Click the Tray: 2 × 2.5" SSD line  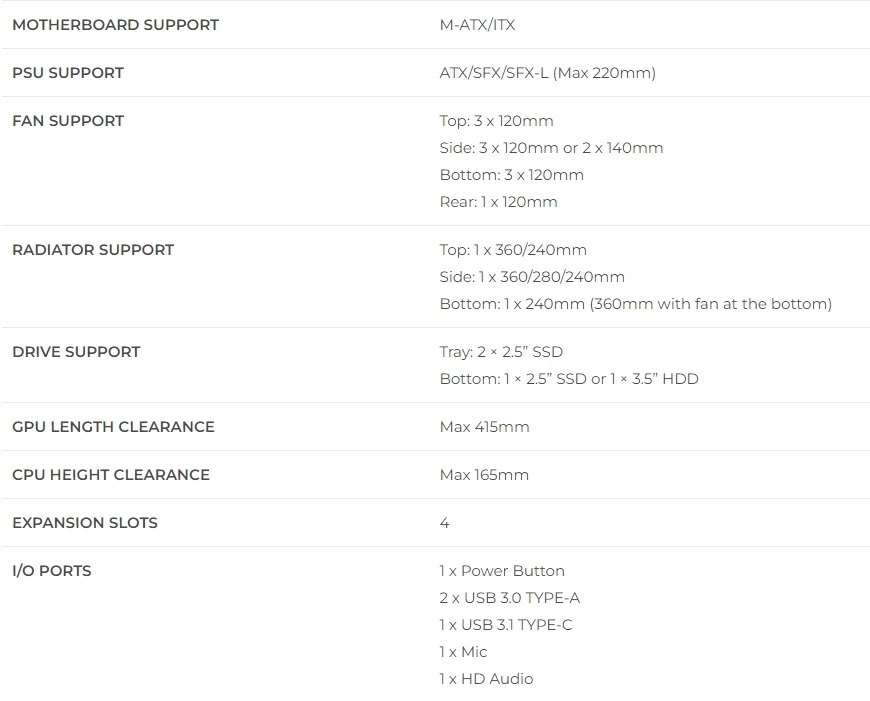pyautogui.click(x=501, y=352)
